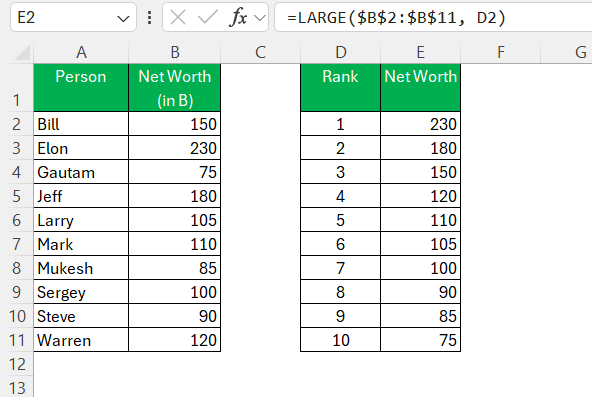Select column E header
This screenshot has width=592, height=397.
[x=420, y=52]
